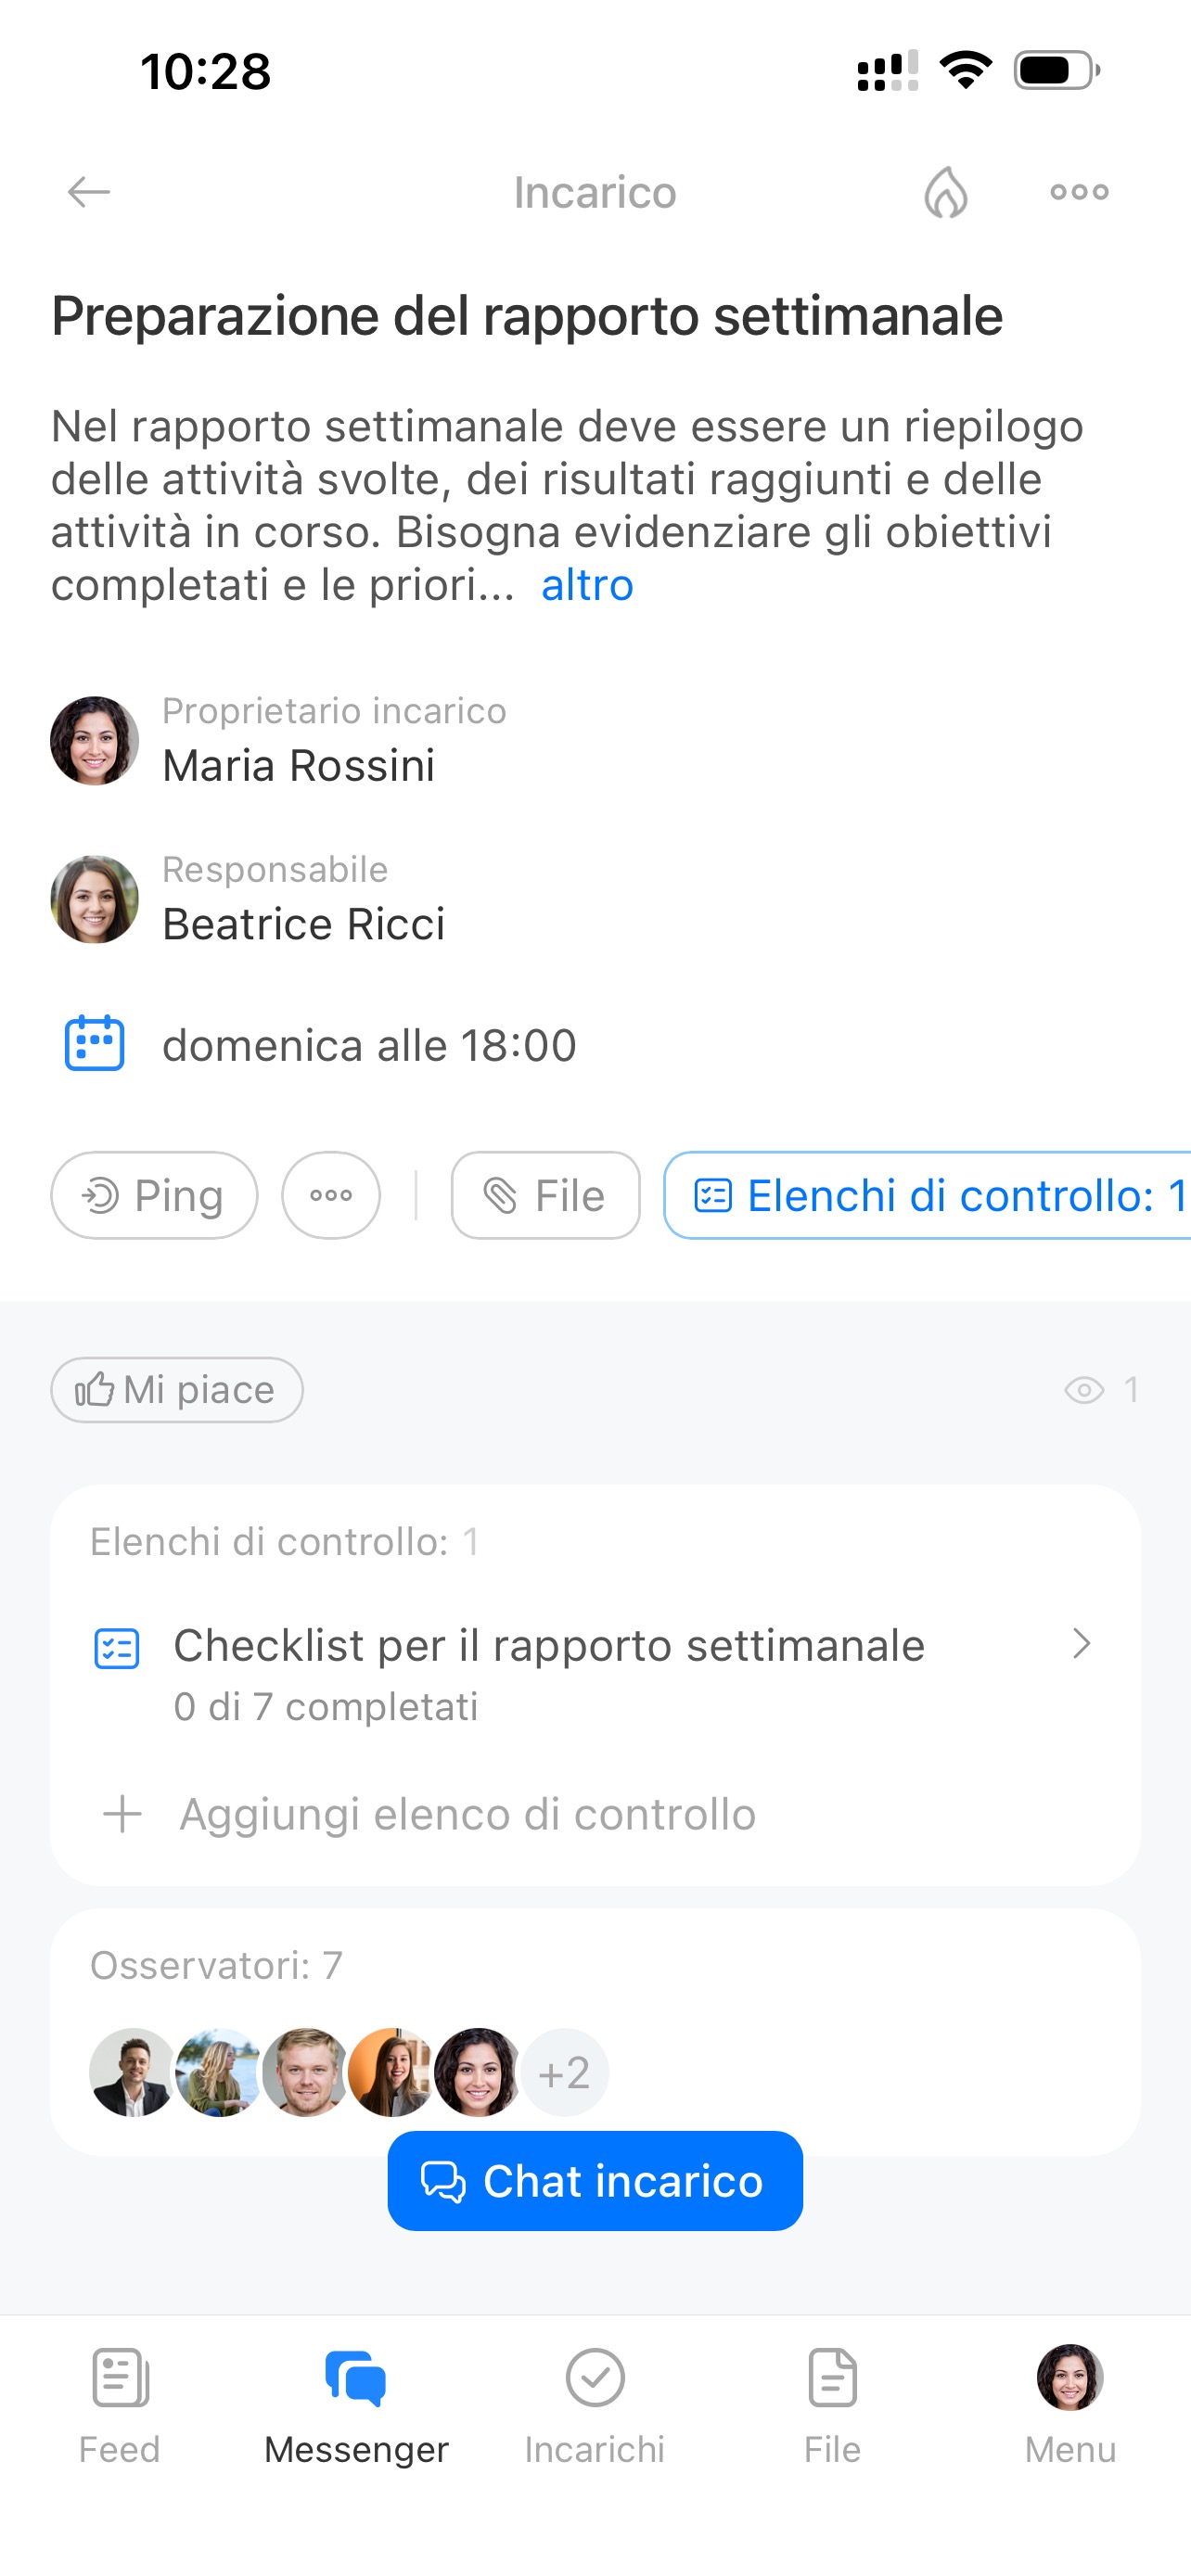The image size is (1191, 2576).
Task: Select the Elenchi di controllo chip
Action: (x=928, y=1195)
